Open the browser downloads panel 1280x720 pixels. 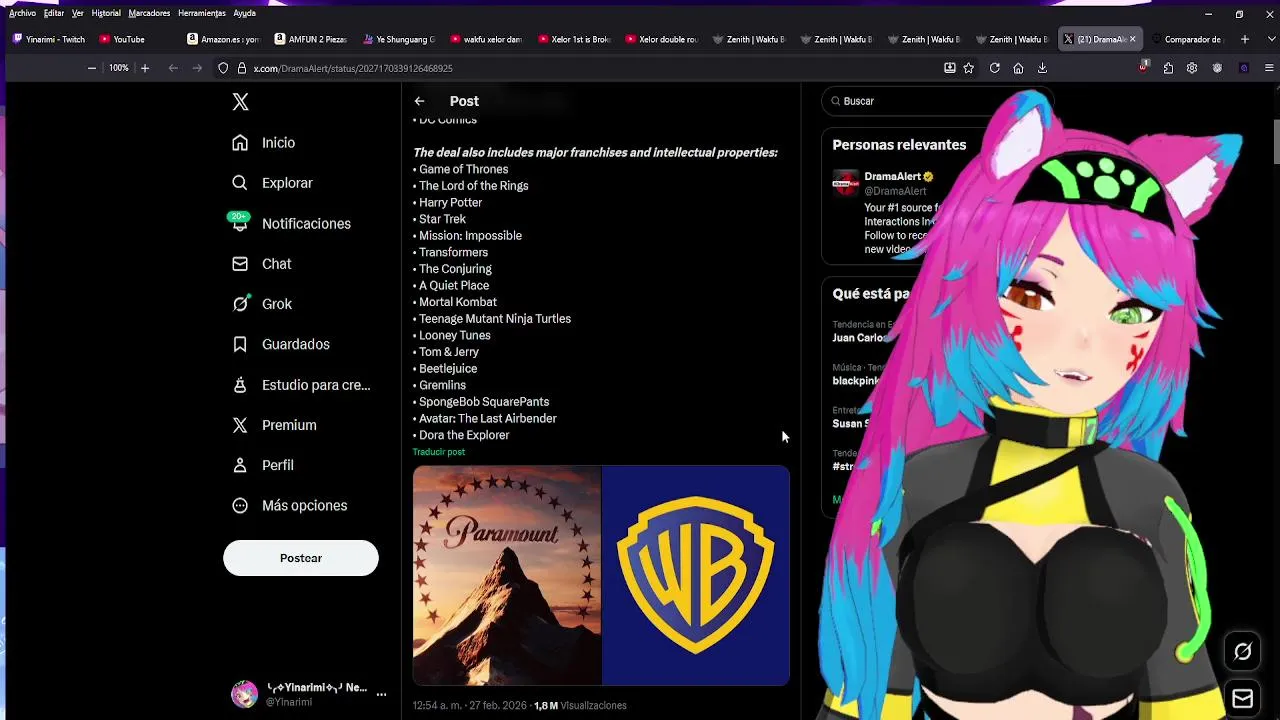[1042, 68]
